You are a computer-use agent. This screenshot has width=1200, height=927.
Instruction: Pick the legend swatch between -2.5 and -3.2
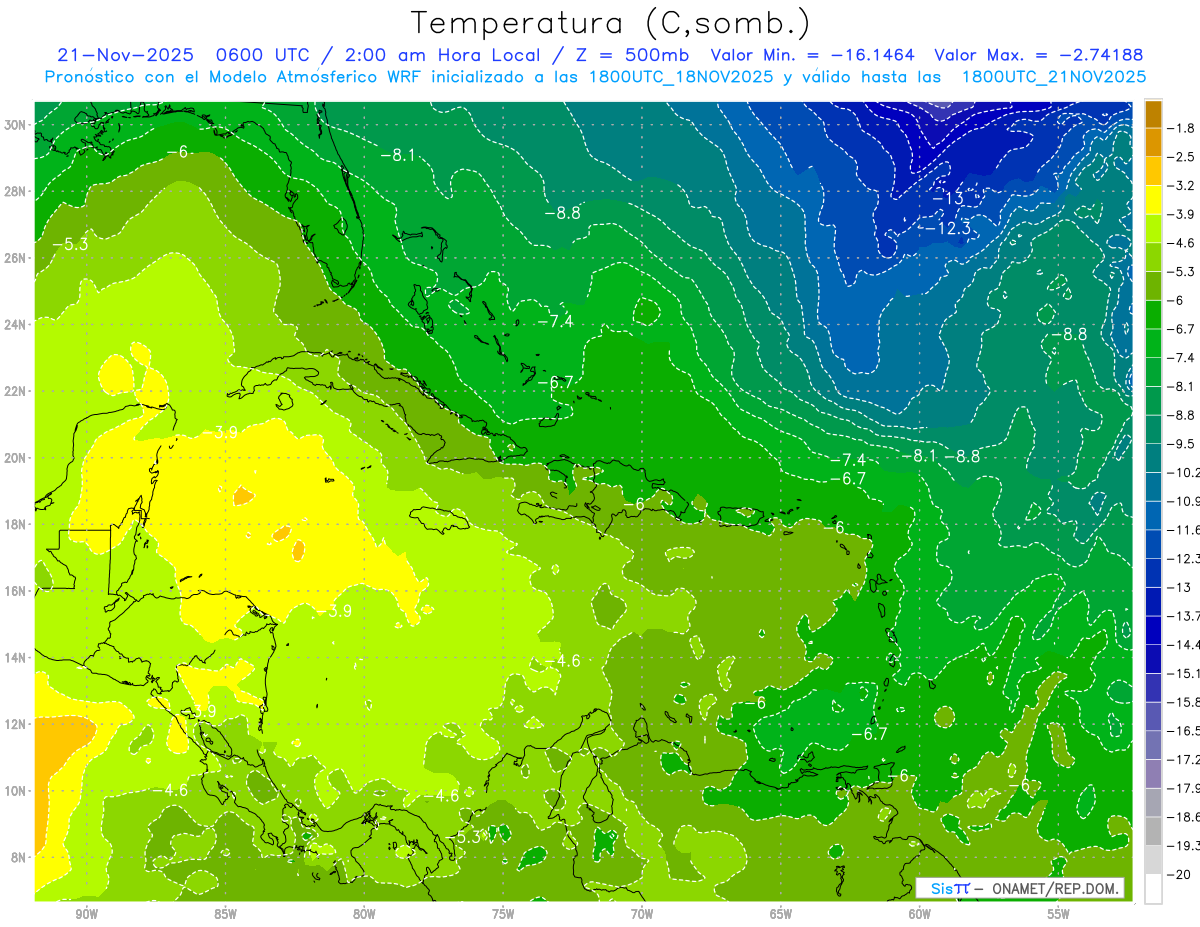tap(1153, 171)
